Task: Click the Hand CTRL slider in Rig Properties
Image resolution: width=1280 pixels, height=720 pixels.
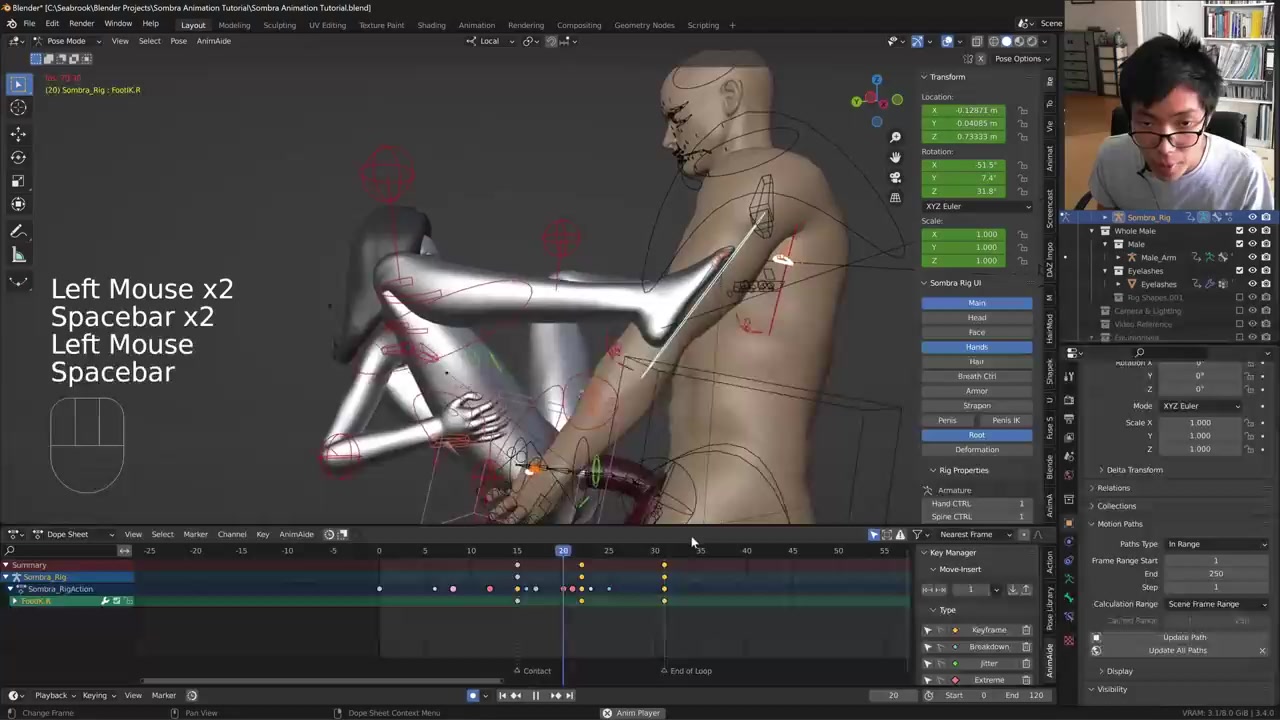Action: point(978,504)
